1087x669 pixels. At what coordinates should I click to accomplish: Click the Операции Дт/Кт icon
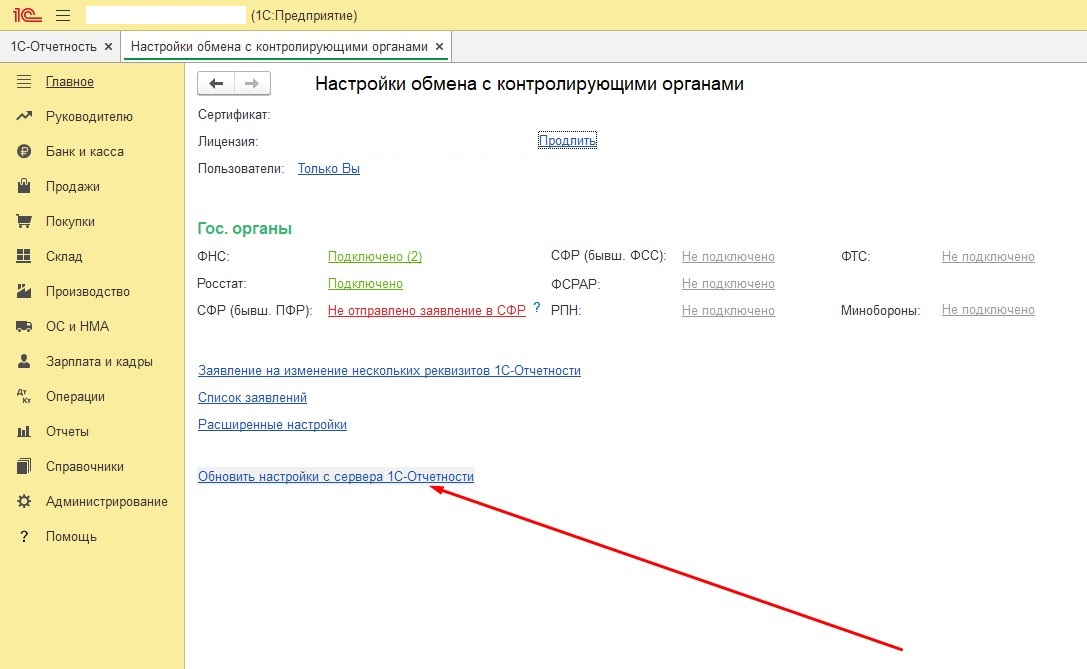[24, 396]
